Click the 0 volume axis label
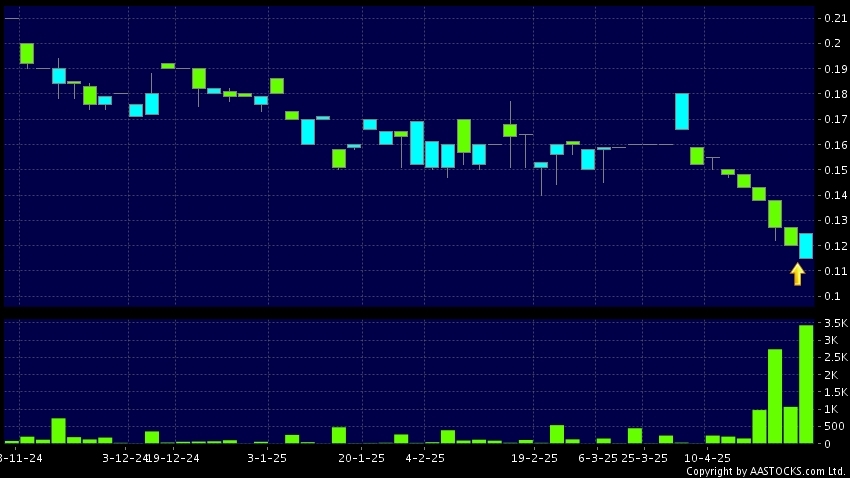The image size is (850, 478). [x=827, y=444]
